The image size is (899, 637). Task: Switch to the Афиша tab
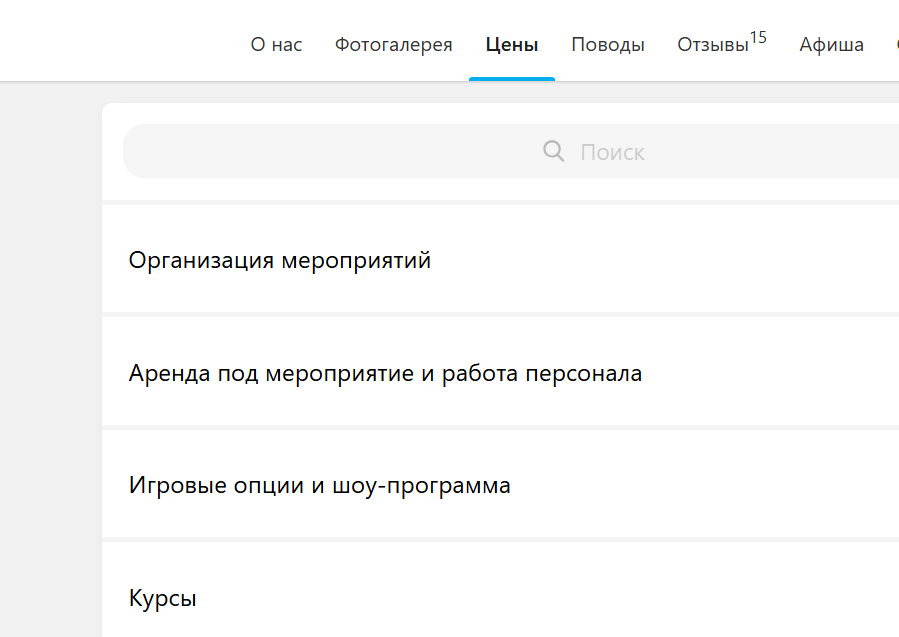[831, 45]
